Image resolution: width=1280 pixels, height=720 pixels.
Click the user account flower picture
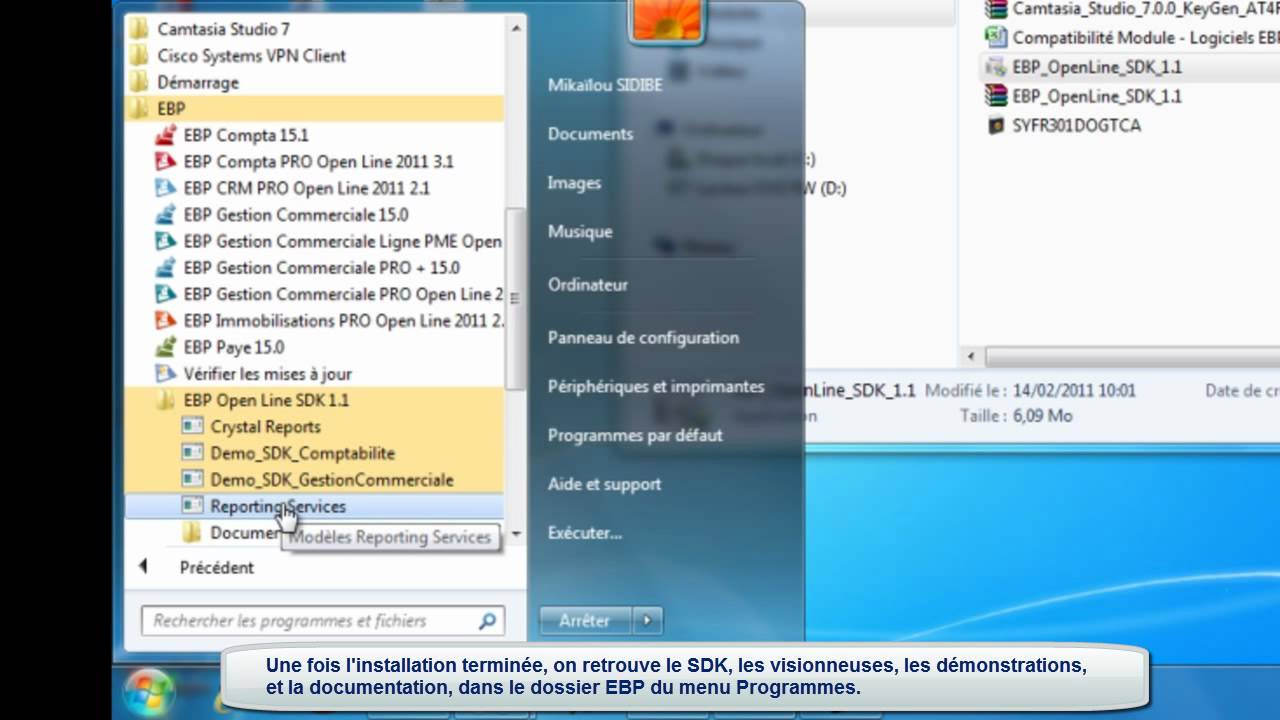[666, 19]
